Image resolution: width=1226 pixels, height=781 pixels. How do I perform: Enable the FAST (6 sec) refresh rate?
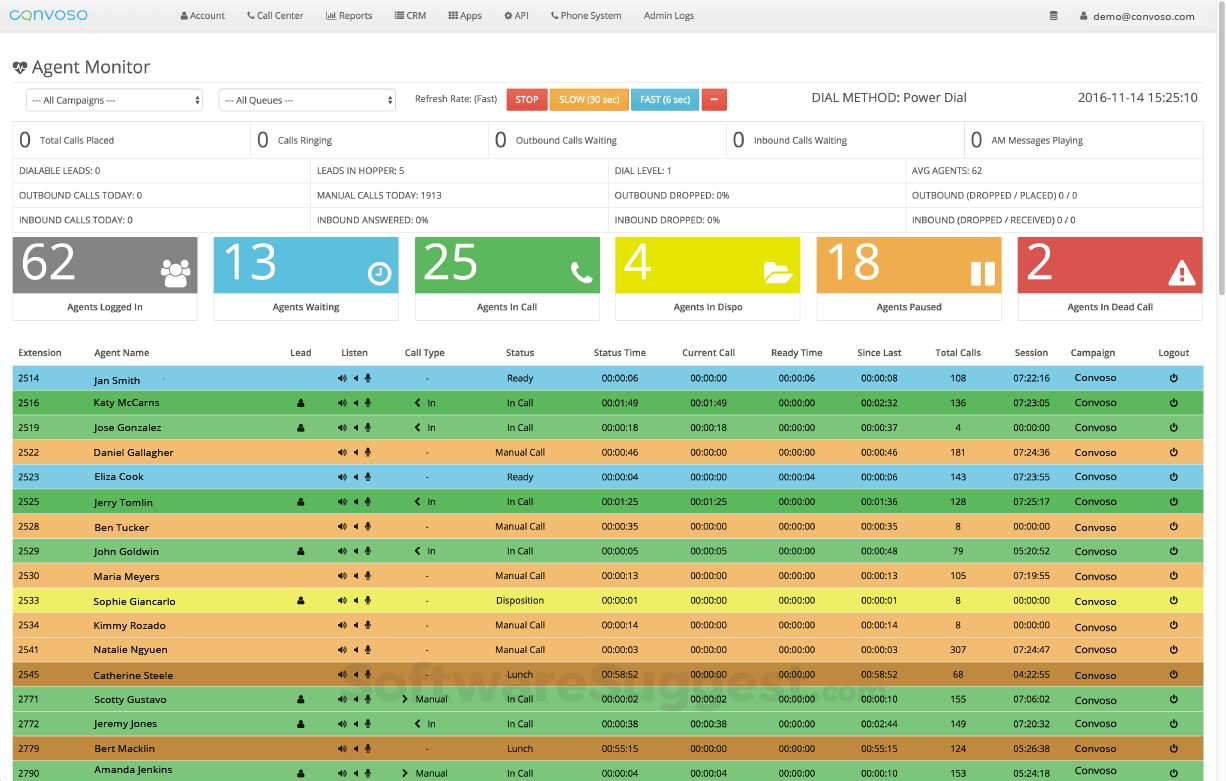[664, 99]
